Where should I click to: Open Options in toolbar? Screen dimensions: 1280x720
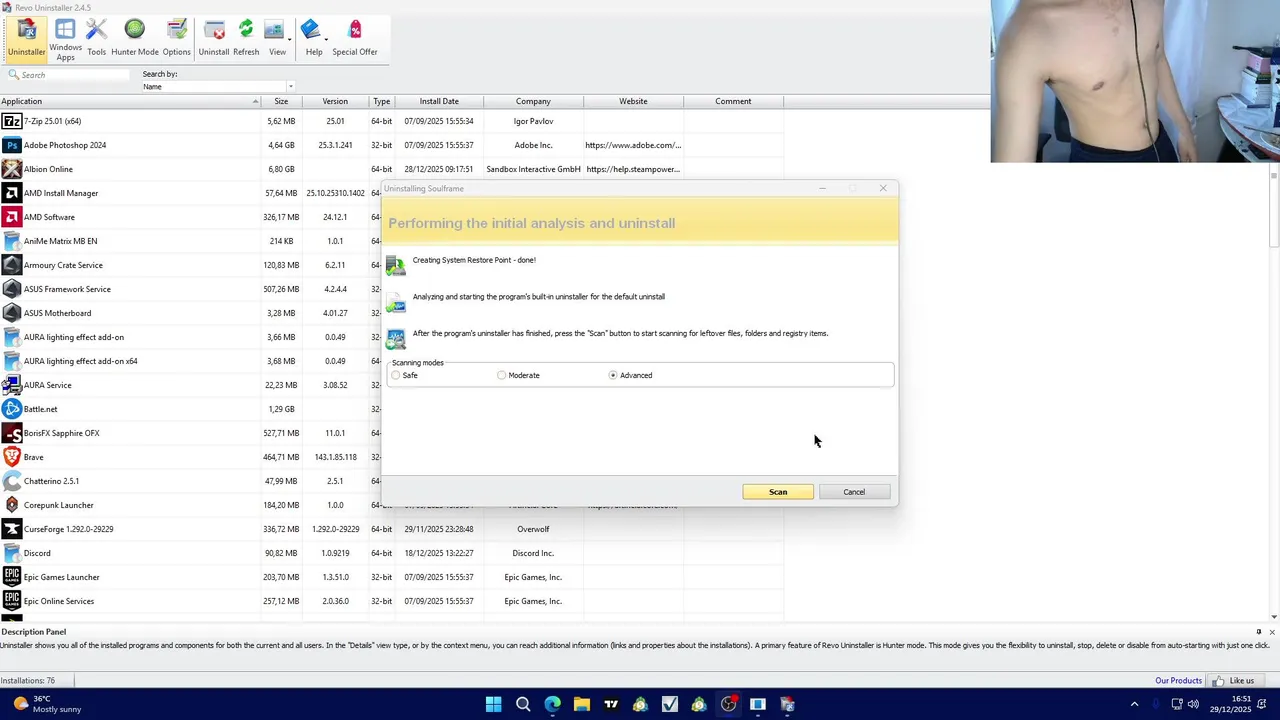coord(176,38)
